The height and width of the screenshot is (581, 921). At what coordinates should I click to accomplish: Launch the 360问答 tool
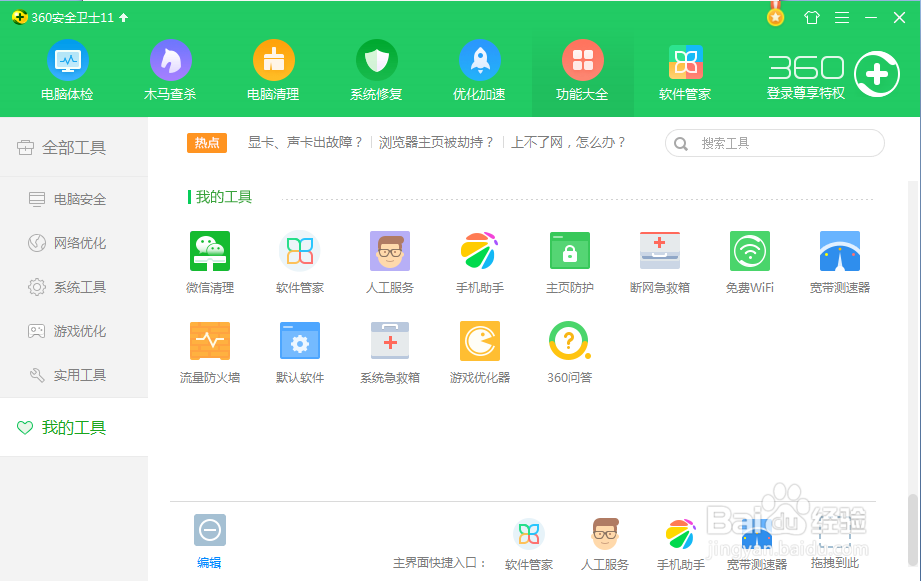coord(570,352)
